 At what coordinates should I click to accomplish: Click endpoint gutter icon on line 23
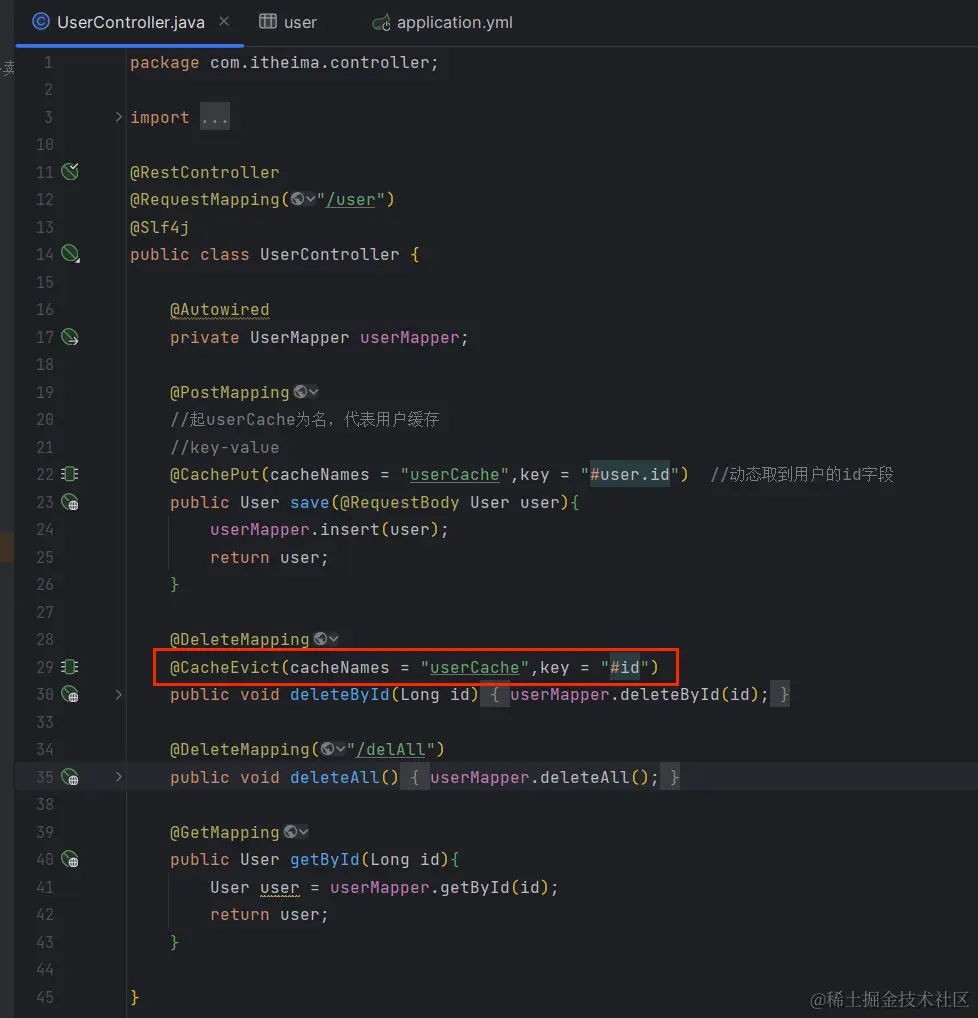[69, 502]
